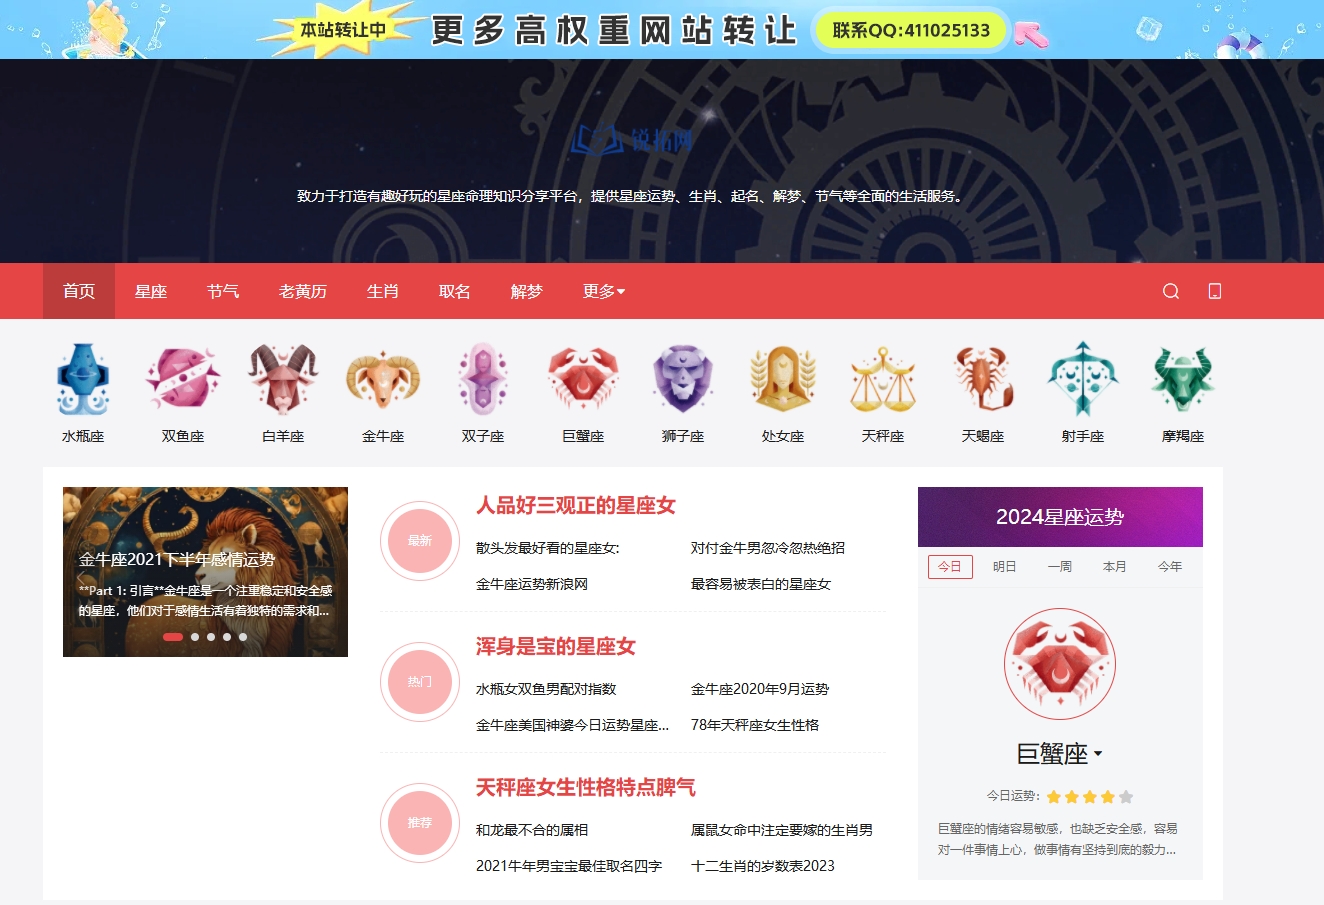Click the mobile phone icon in navbar
Screen dimensions: 1324x905
[x=1215, y=291]
